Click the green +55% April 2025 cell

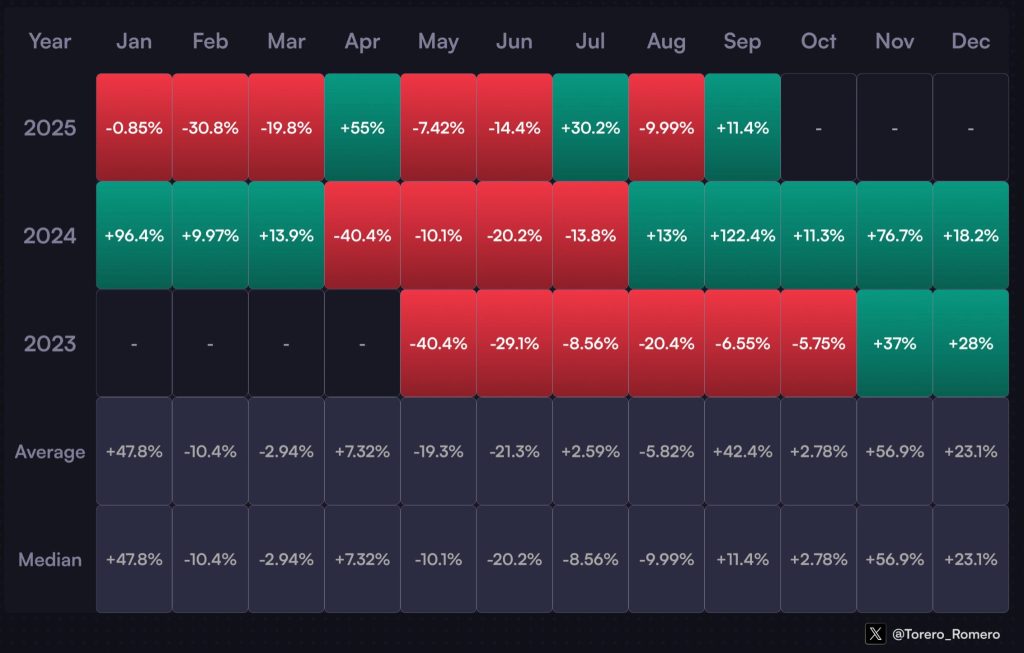click(362, 128)
